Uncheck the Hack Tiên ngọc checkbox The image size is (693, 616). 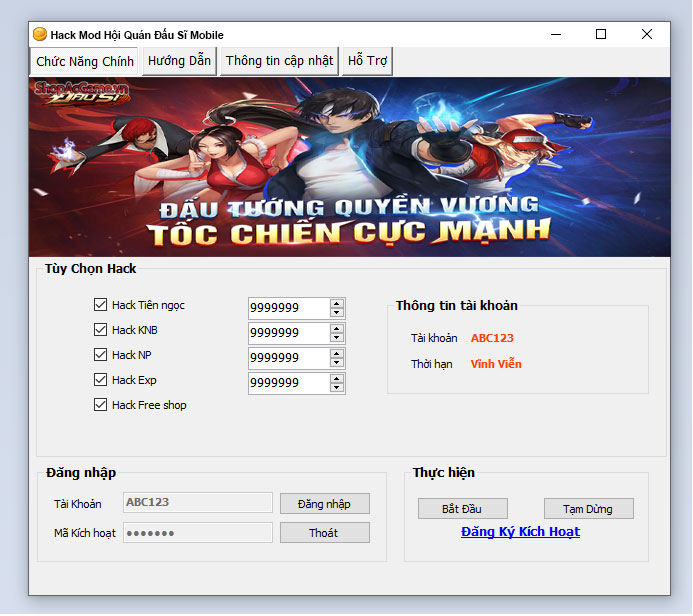[x=100, y=304]
